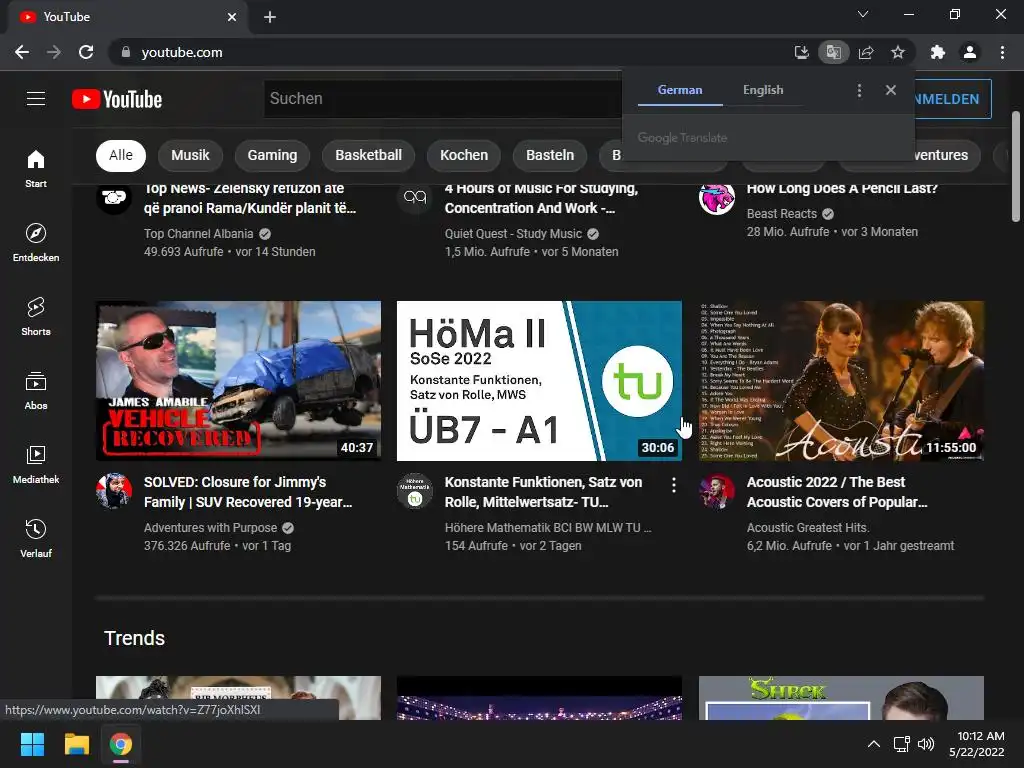Open 4 Hours of Music For Studying title
Screen dimensions: 1024x768
[x=541, y=198]
